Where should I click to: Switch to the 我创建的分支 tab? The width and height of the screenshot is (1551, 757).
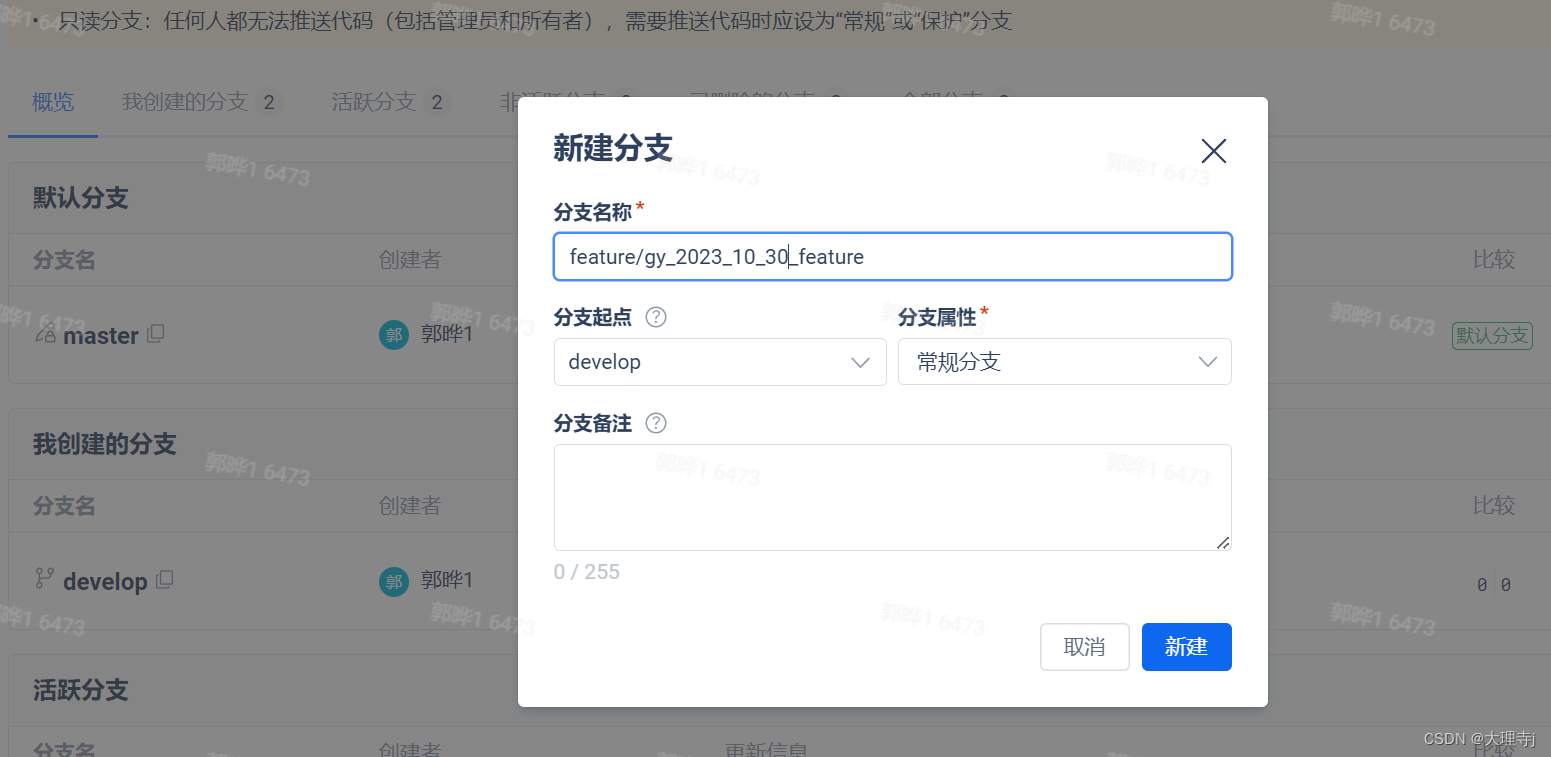coord(200,102)
